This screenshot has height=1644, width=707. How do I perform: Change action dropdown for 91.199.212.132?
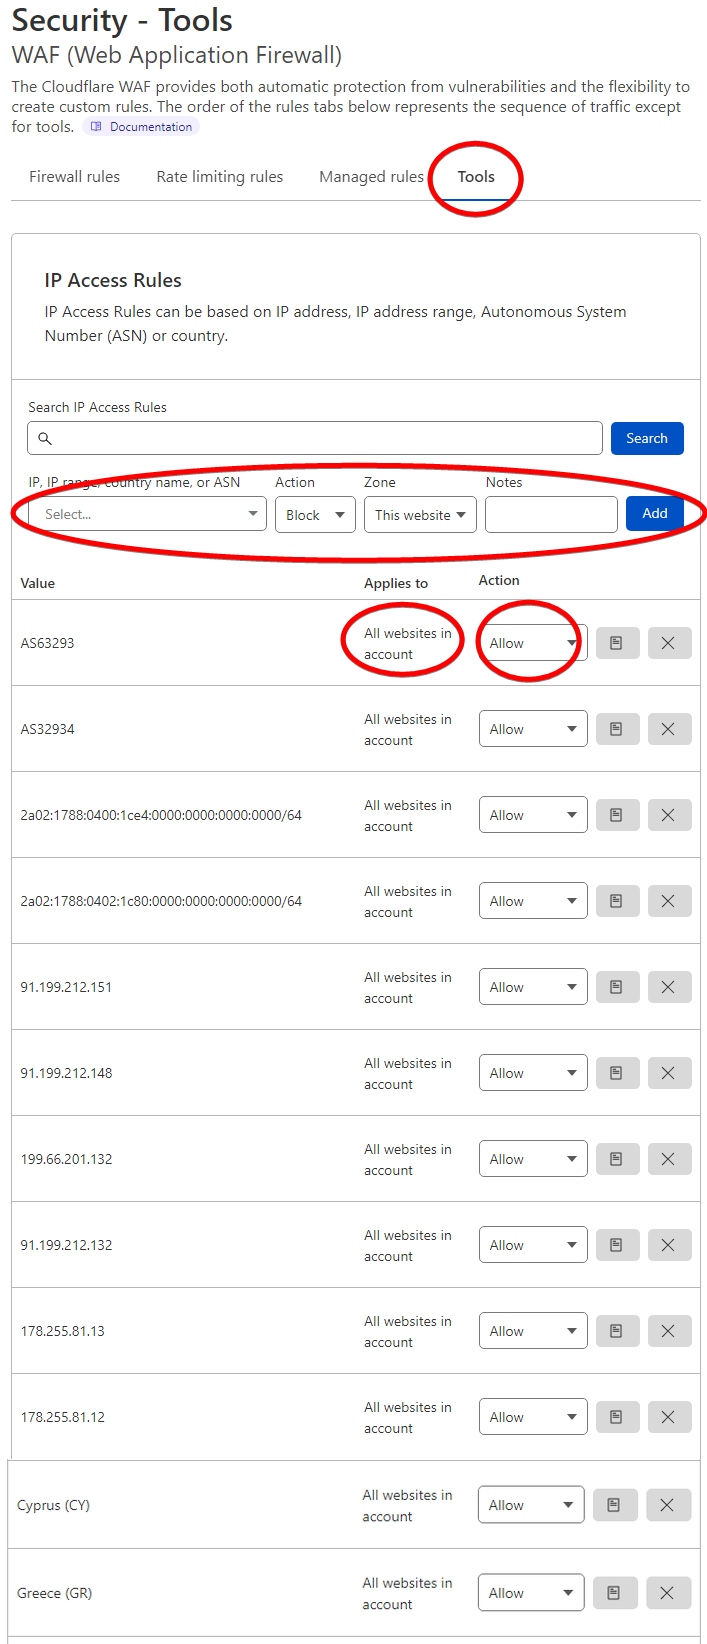(533, 1245)
